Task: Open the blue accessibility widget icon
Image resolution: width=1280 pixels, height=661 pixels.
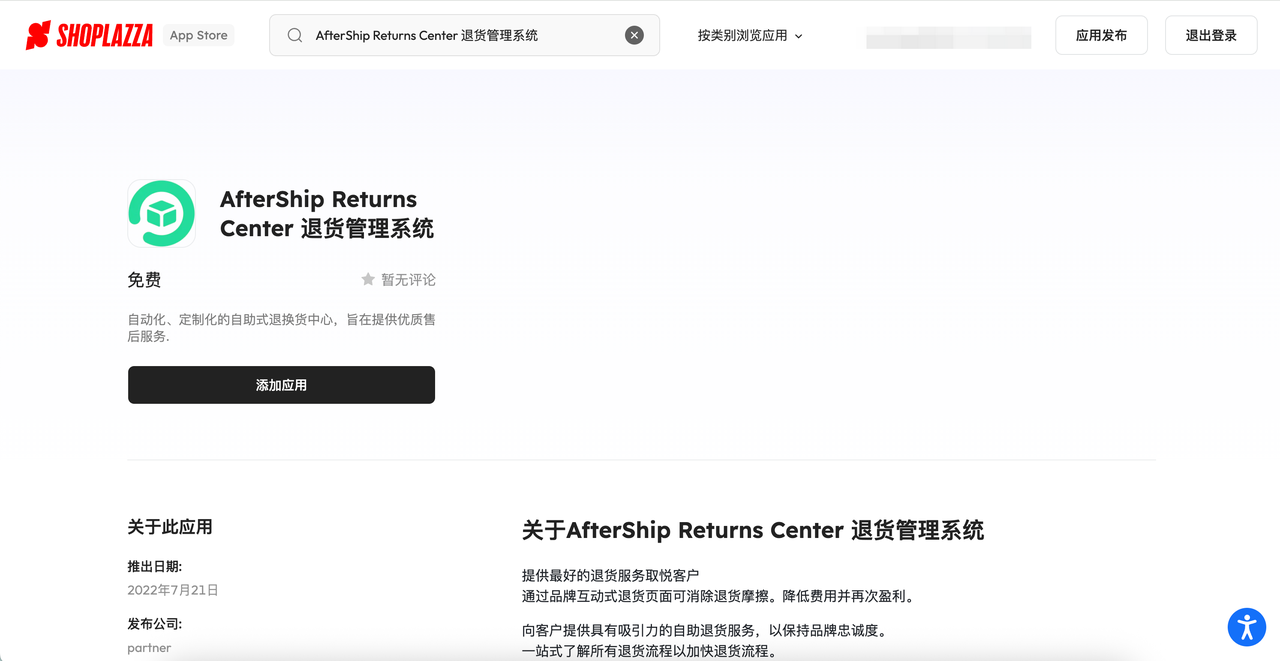Action: point(1246,627)
